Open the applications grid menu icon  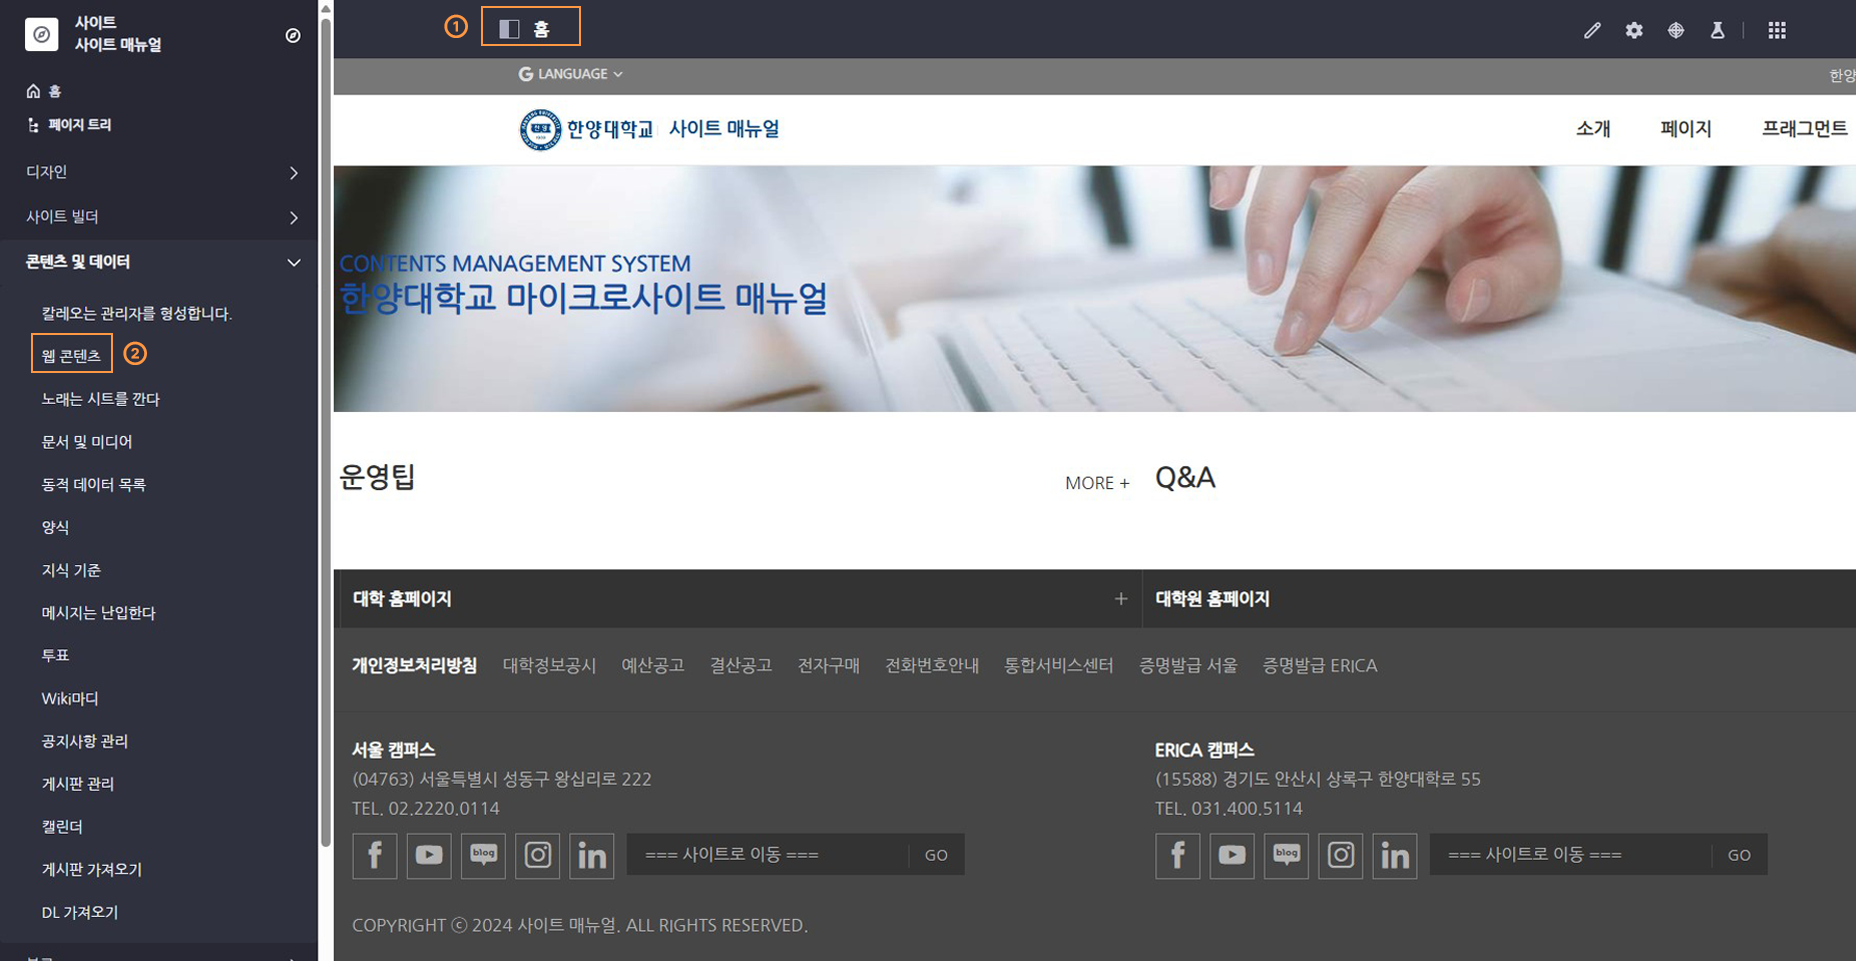point(1777,31)
